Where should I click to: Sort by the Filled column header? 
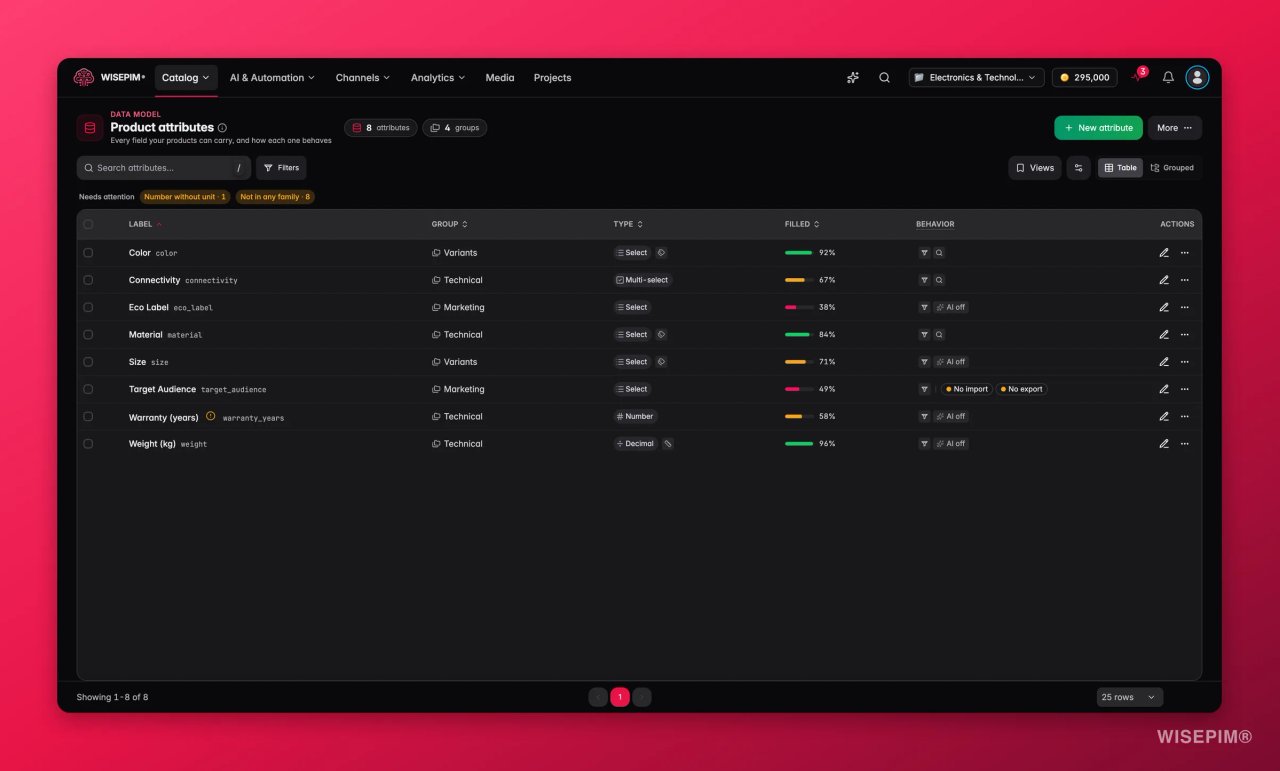click(x=802, y=224)
